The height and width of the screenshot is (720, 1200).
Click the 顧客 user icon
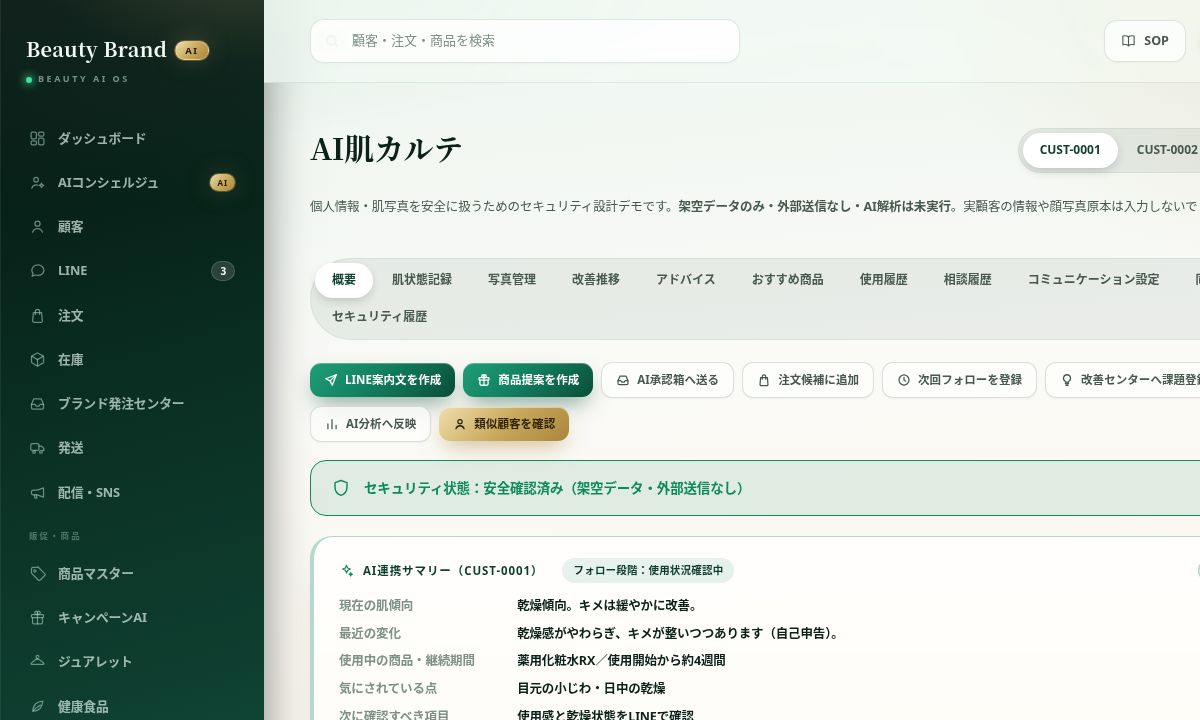[x=38, y=227]
